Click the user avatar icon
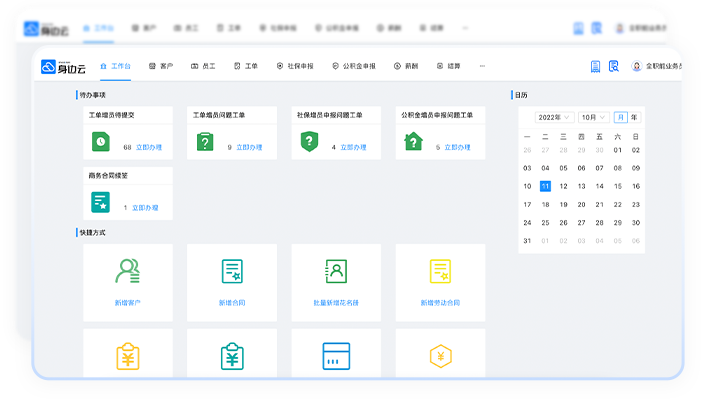This screenshot has height=399, width=701. (636, 66)
